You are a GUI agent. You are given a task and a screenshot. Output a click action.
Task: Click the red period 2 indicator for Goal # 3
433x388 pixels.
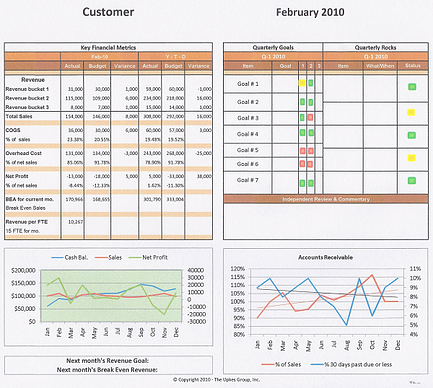(310, 117)
